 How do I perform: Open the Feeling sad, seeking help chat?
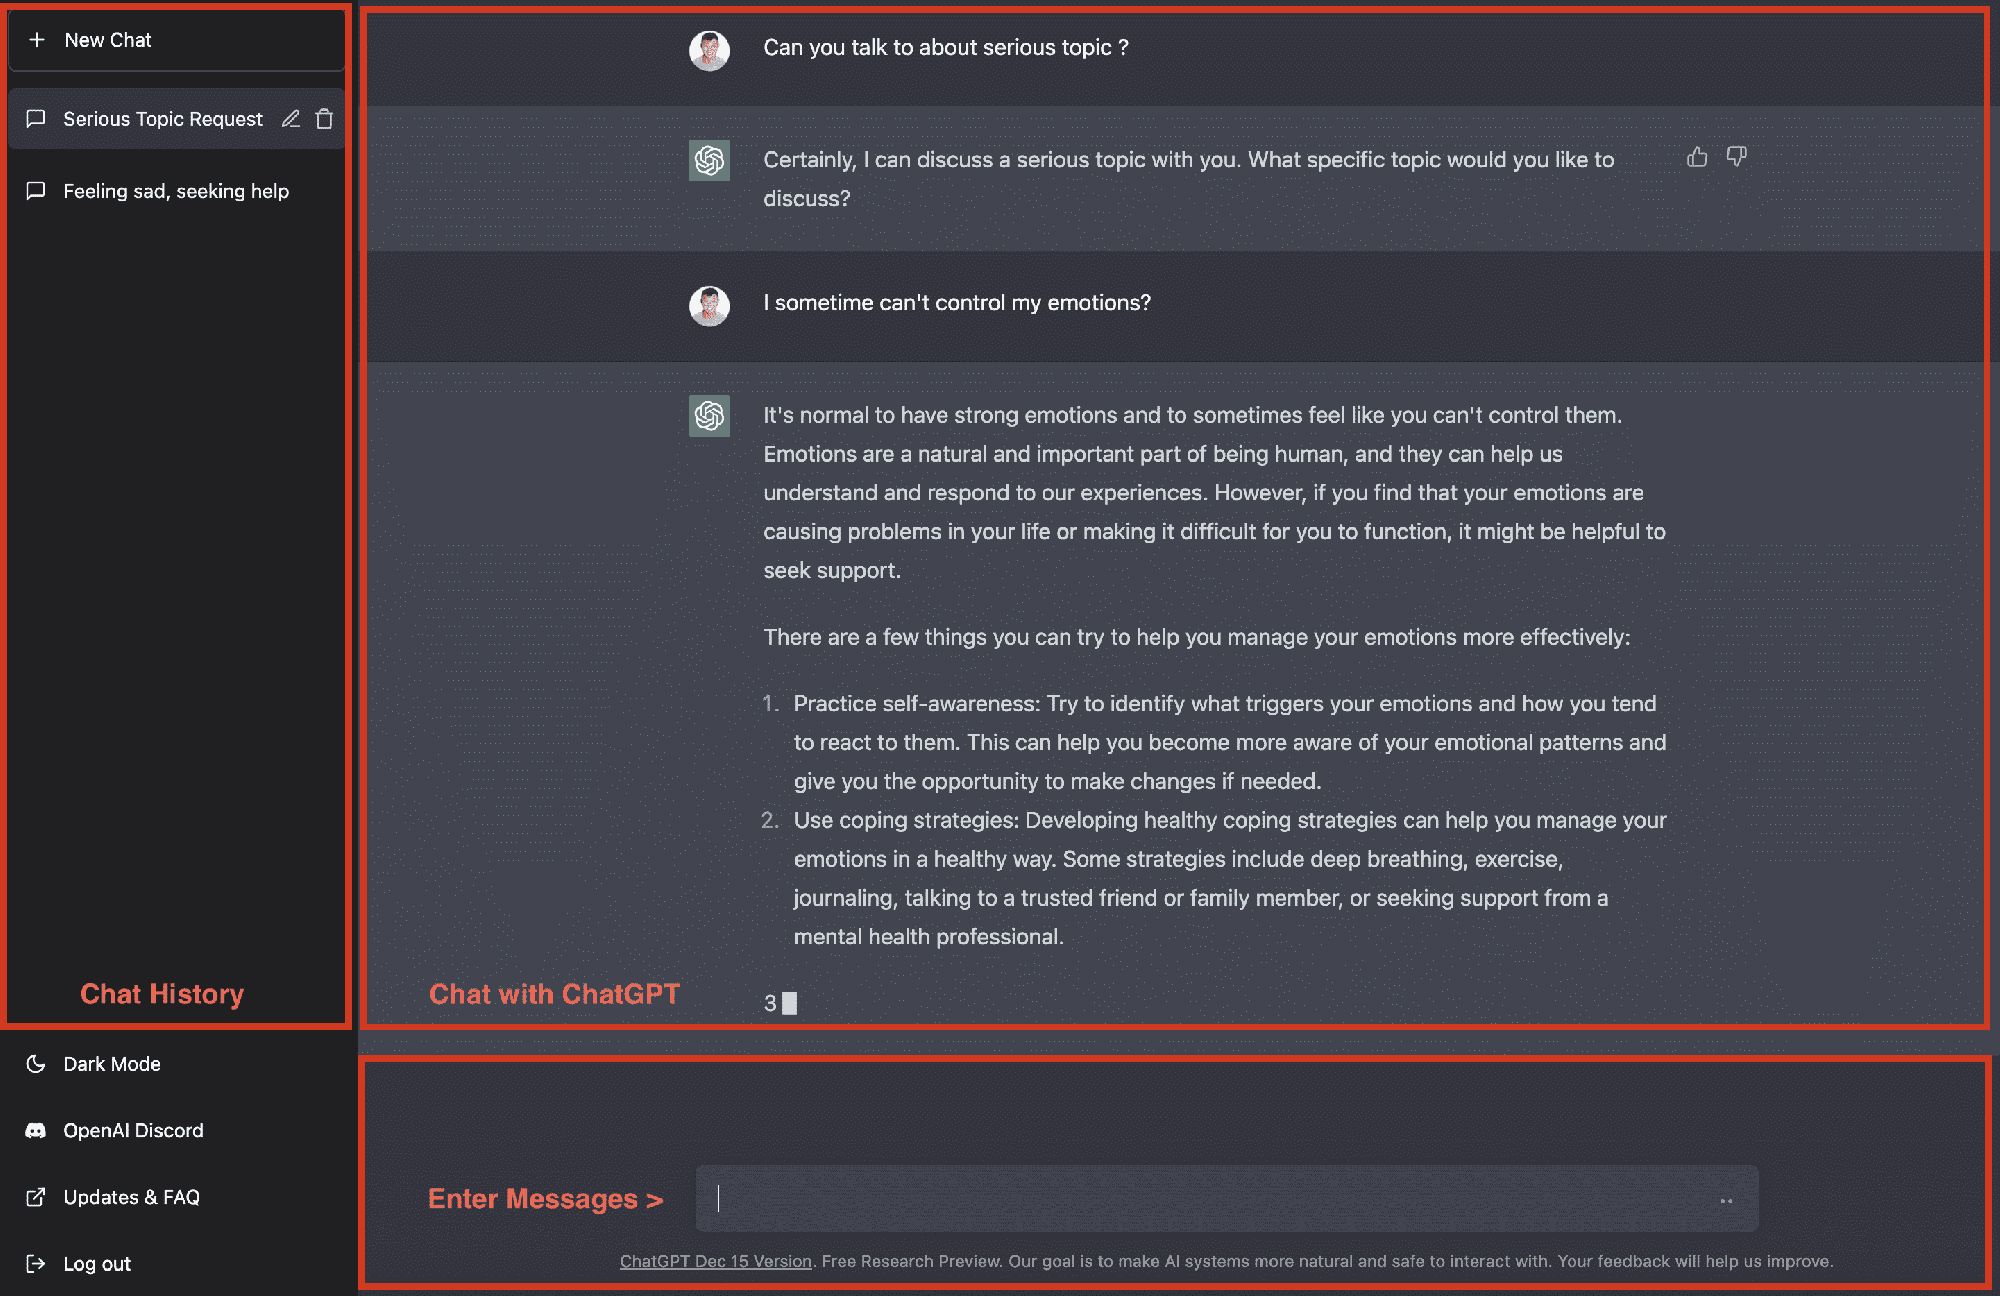(x=175, y=191)
